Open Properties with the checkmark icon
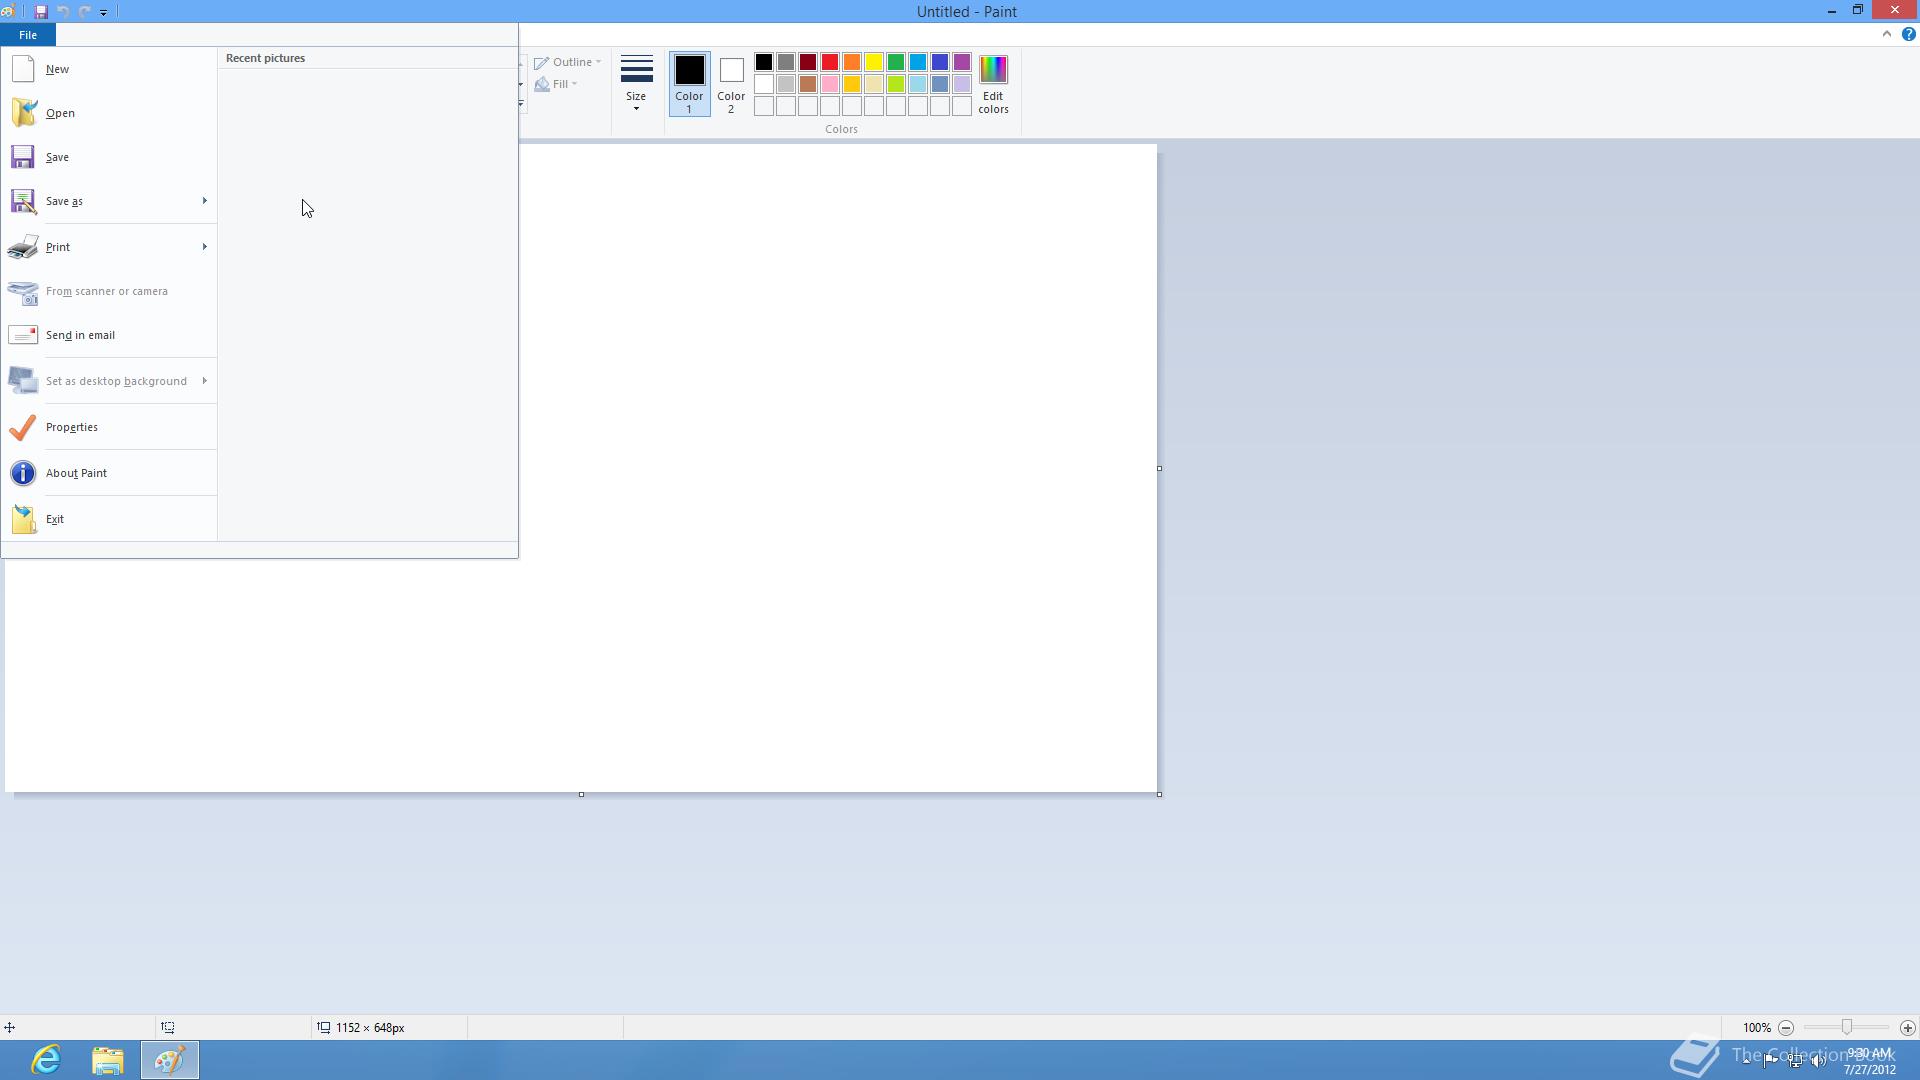This screenshot has height=1080, width=1920. point(23,427)
